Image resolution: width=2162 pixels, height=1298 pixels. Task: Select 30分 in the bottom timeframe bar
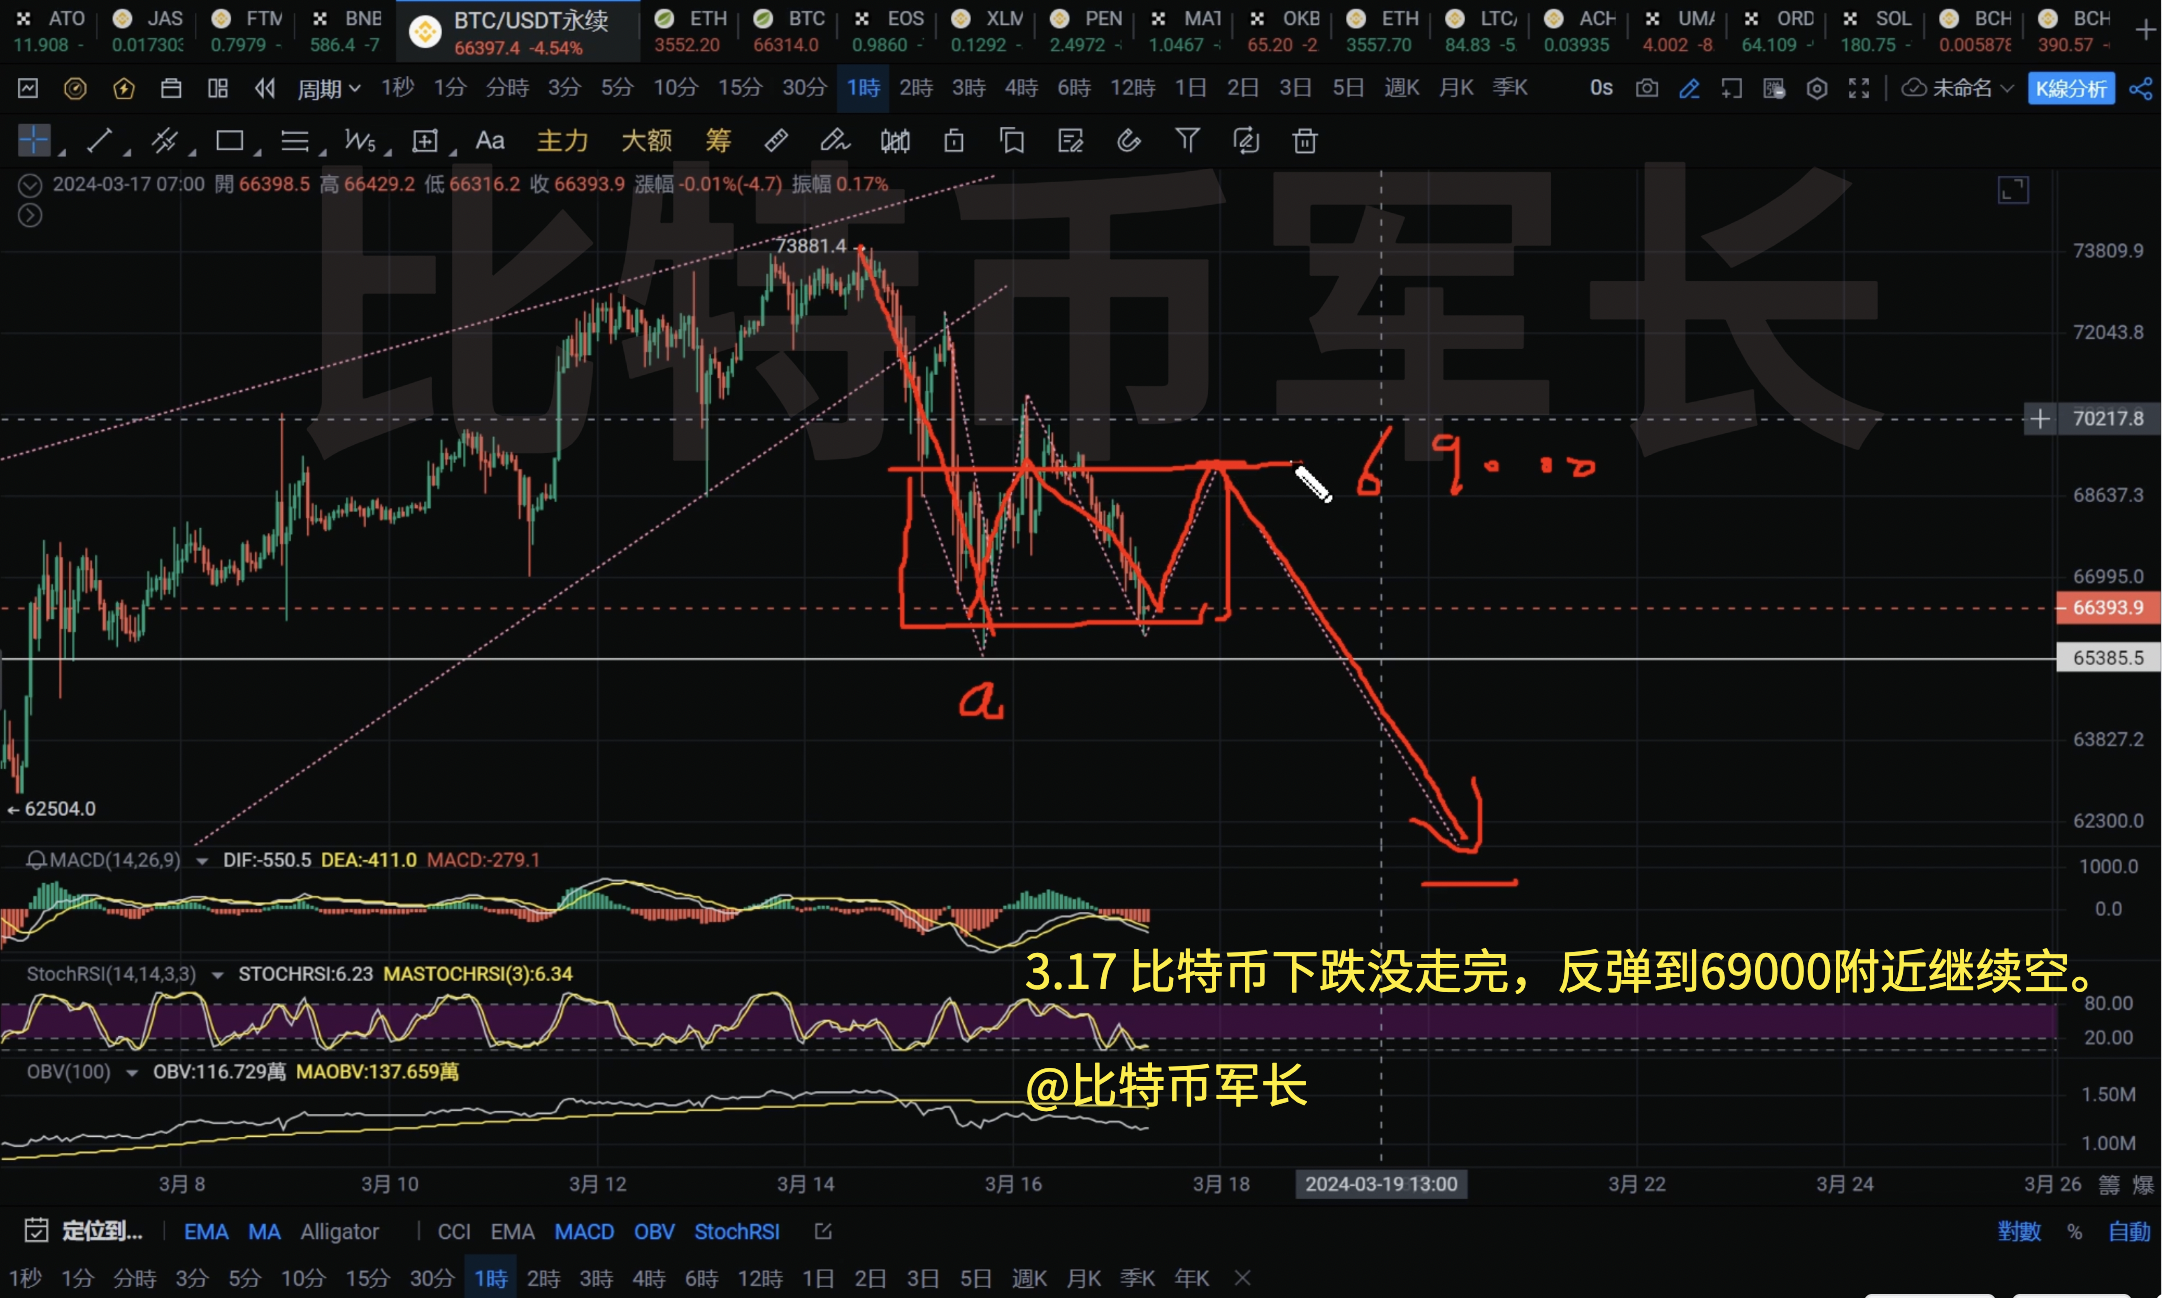[431, 1278]
